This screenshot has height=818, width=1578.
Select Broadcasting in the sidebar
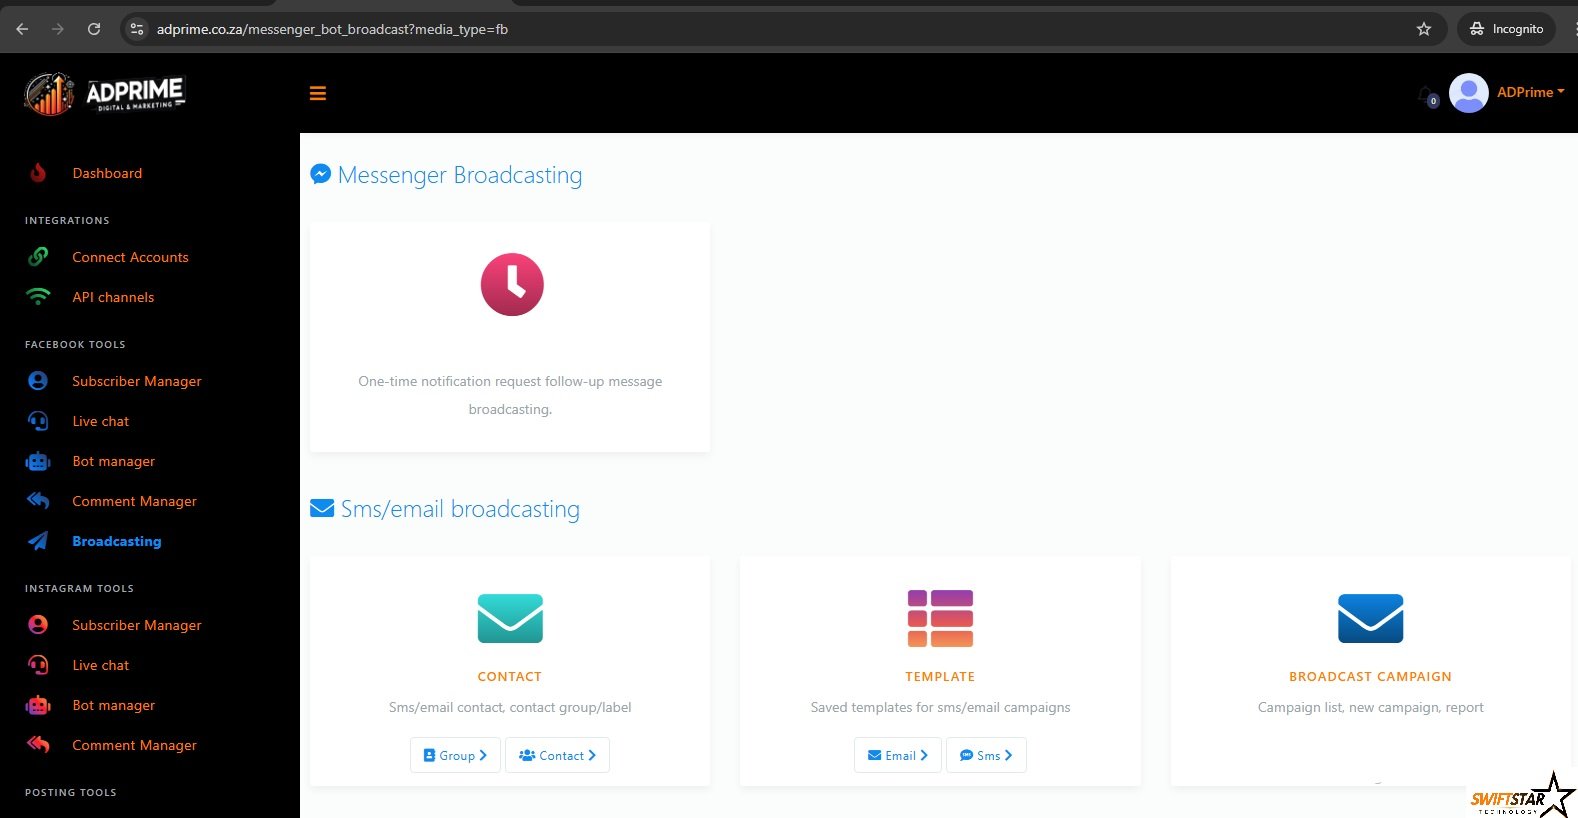116,541
